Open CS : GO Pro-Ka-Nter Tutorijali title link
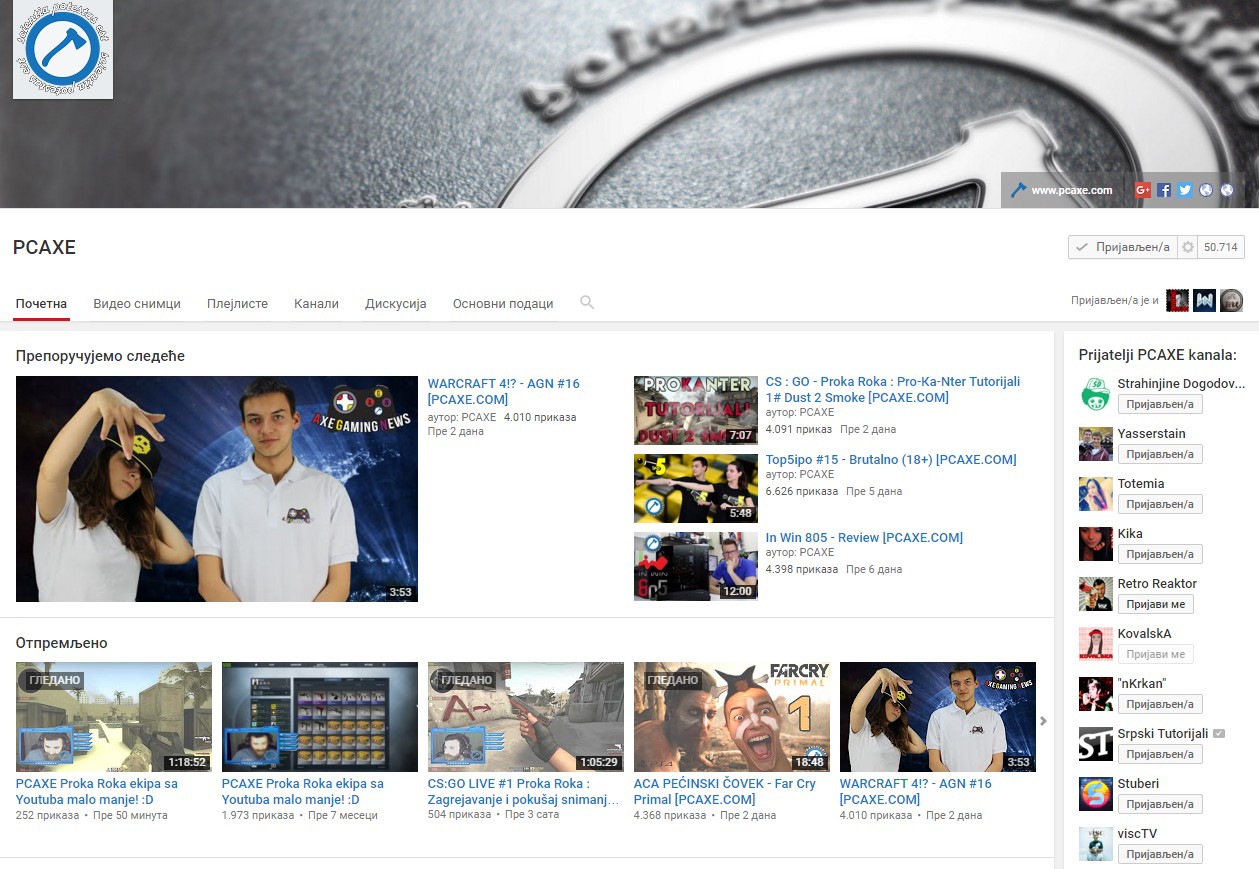The width and height of the screenshot is (1259, 869). (893, 390)
